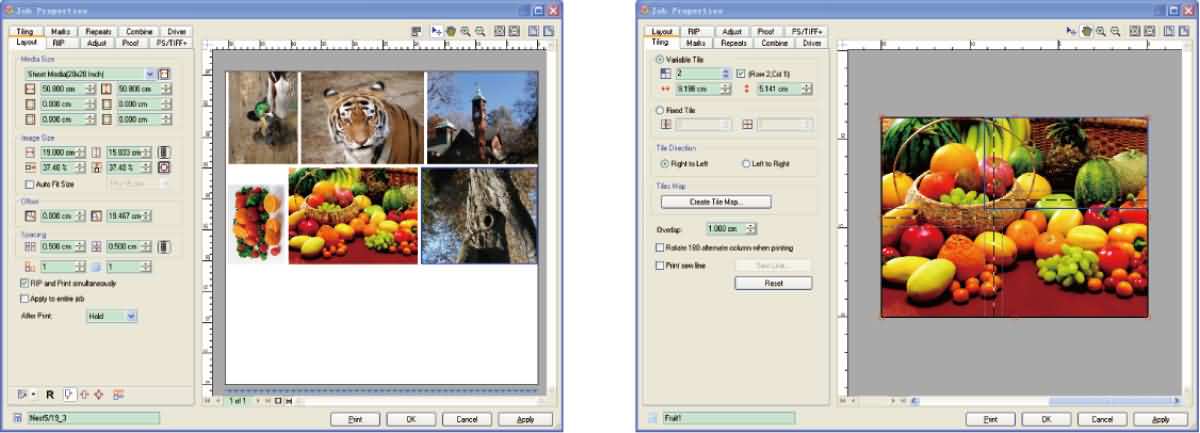Select the Fixed Tile radio button
This screenshot has height=433, width=1200.
[x=657, y=110]
